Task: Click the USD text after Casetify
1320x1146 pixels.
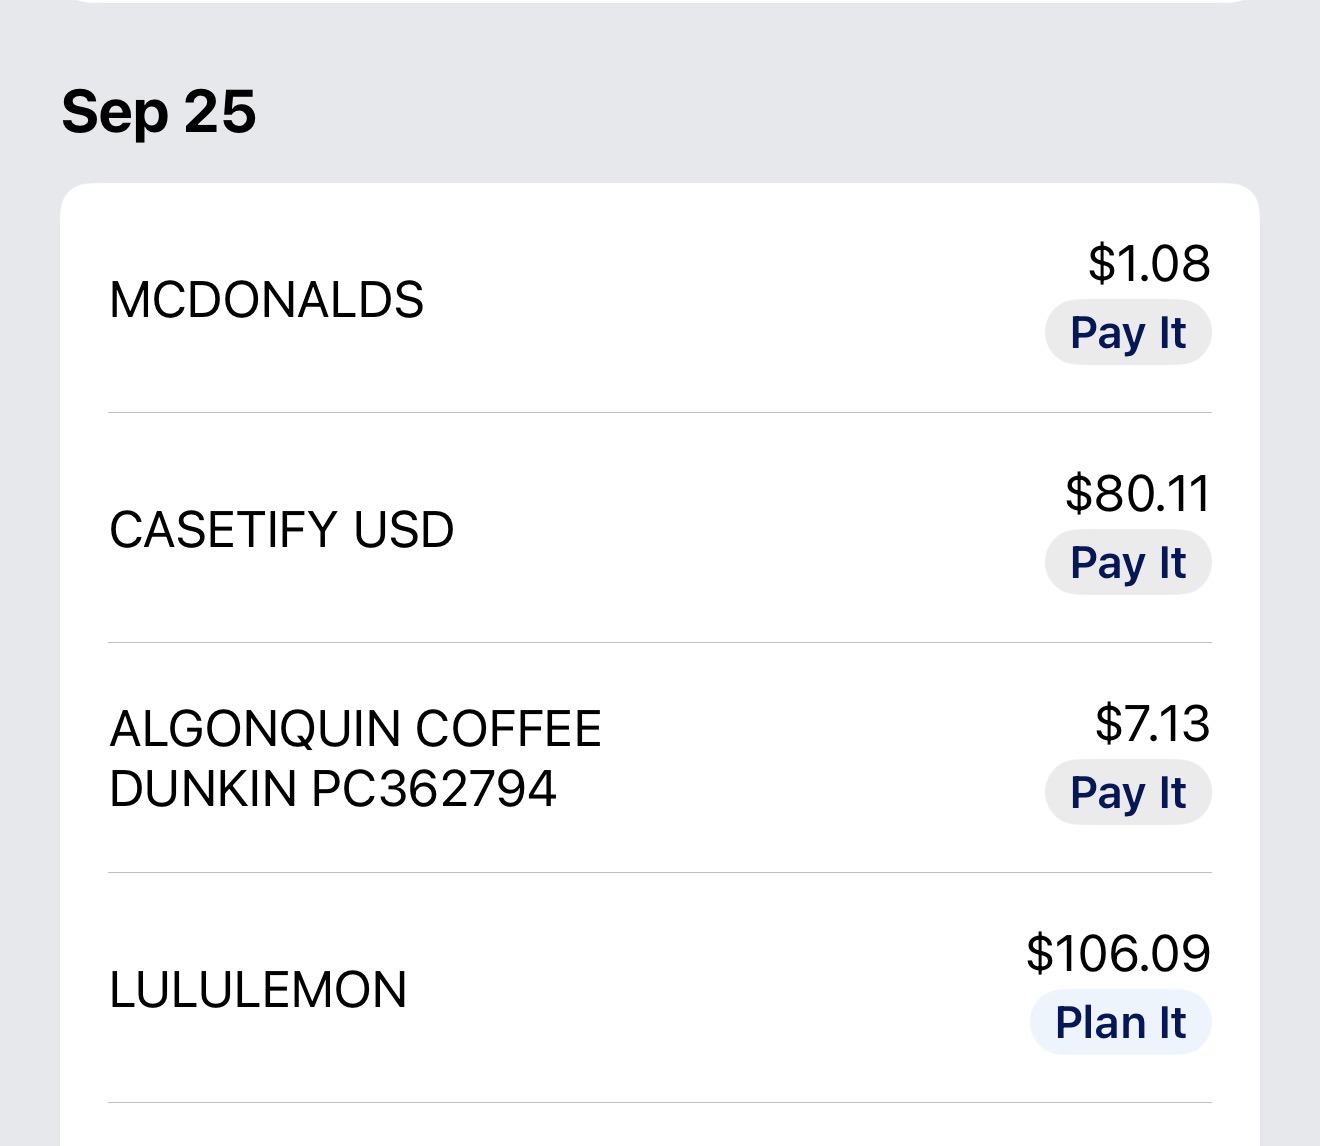Action: click(404, 530)
